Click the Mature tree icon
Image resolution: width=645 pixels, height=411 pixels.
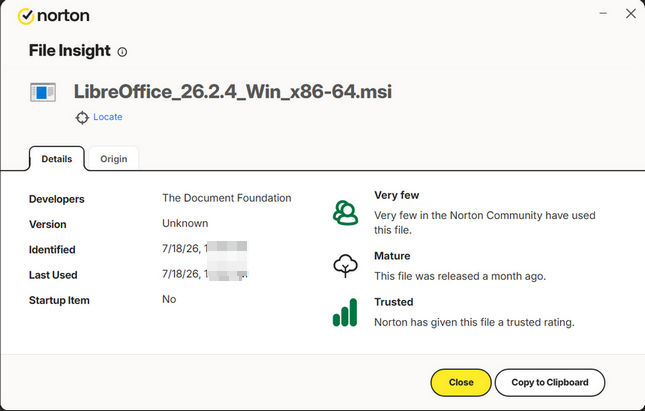click(x=346, y=266)
